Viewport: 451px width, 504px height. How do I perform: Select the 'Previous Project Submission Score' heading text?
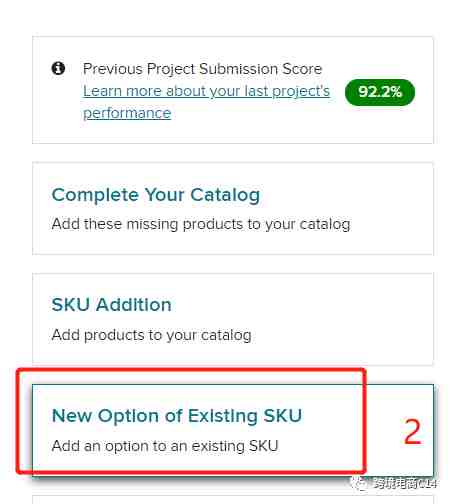pos(202,69)
